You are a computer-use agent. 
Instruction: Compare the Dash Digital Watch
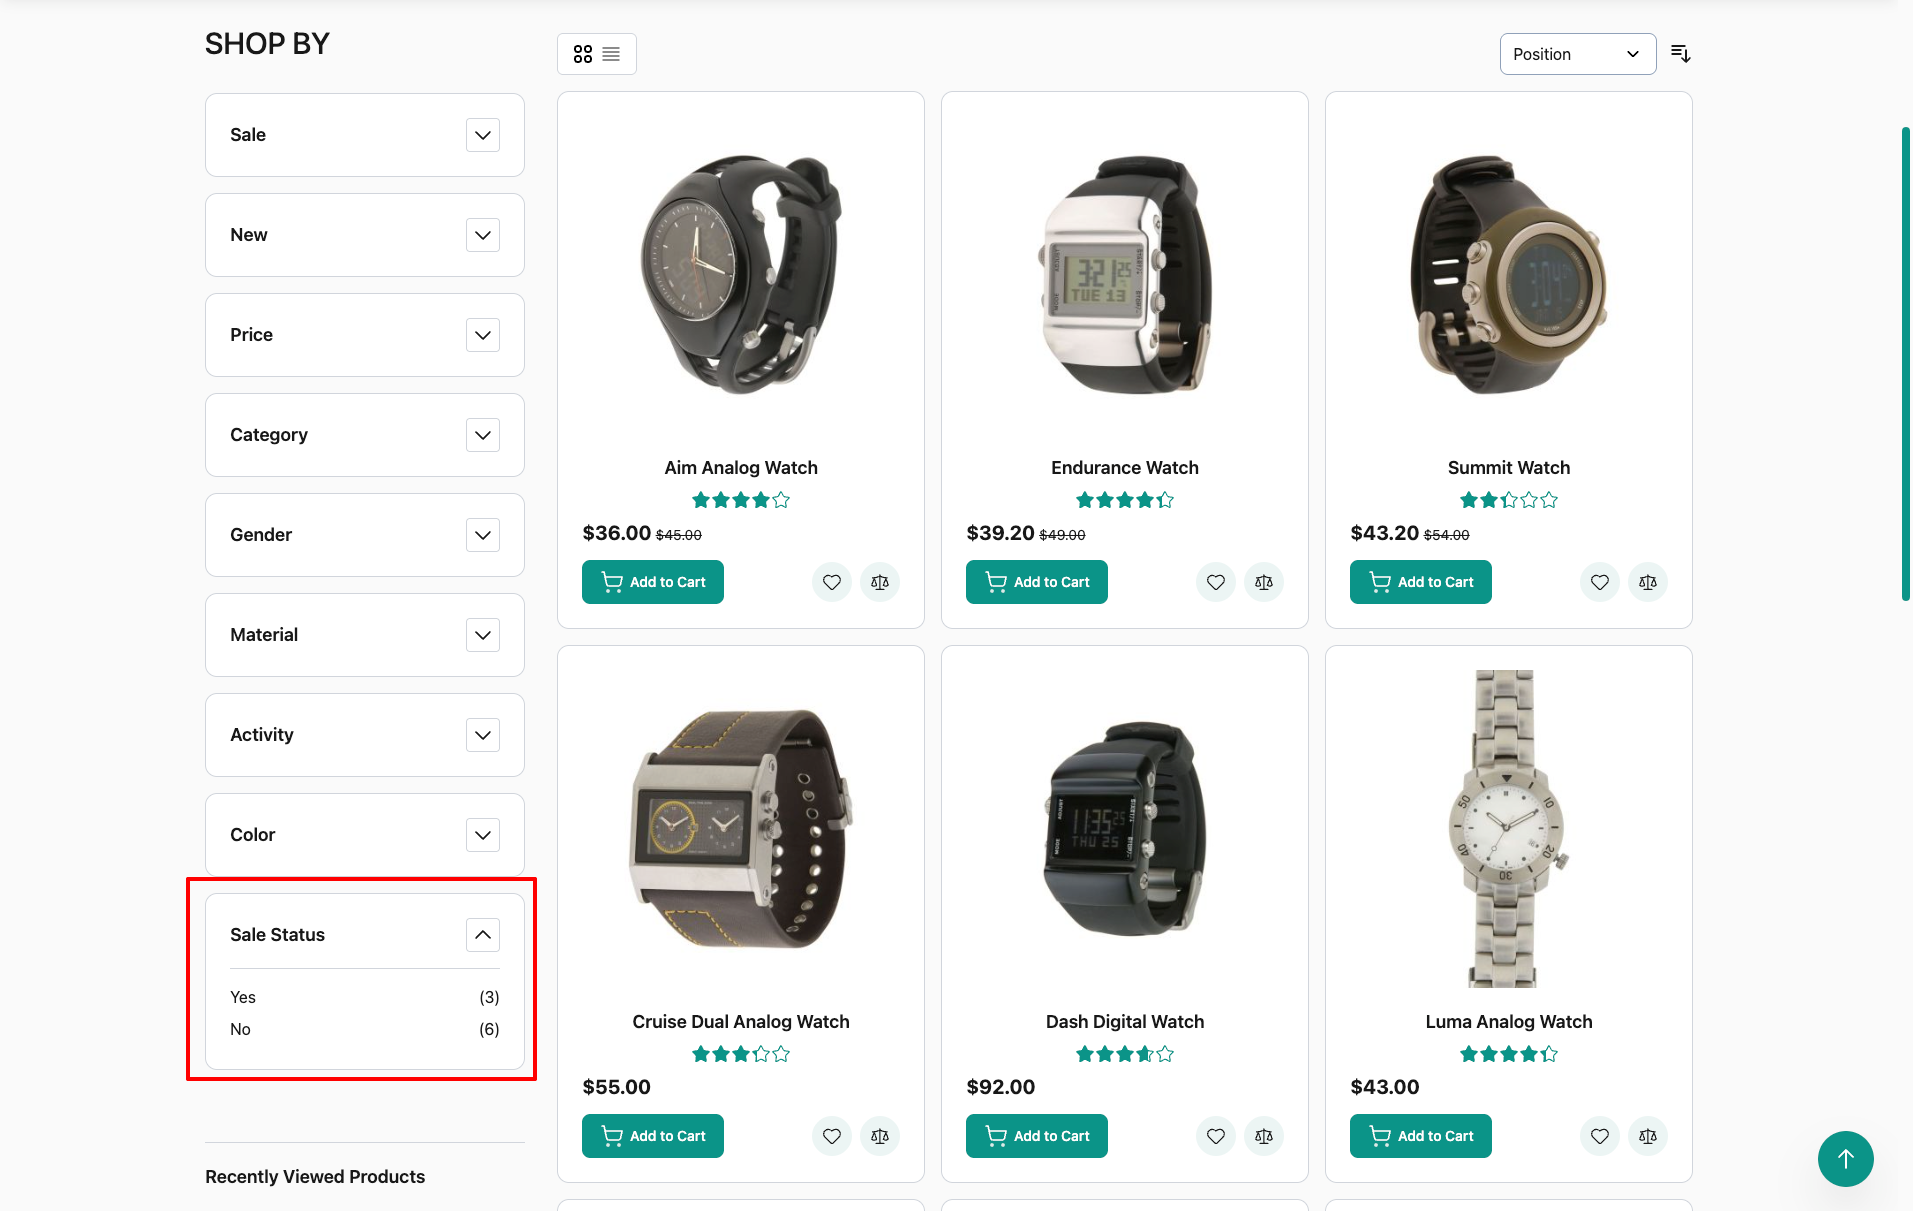[x=1263, y=1136]
